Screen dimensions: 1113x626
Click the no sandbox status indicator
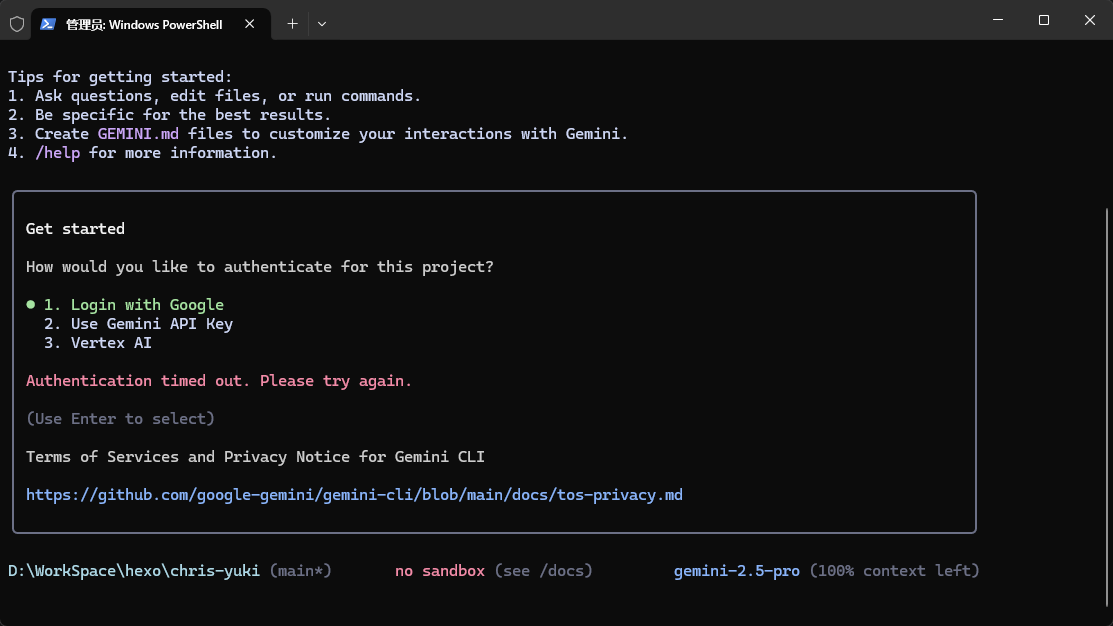(x=440, y=570)
